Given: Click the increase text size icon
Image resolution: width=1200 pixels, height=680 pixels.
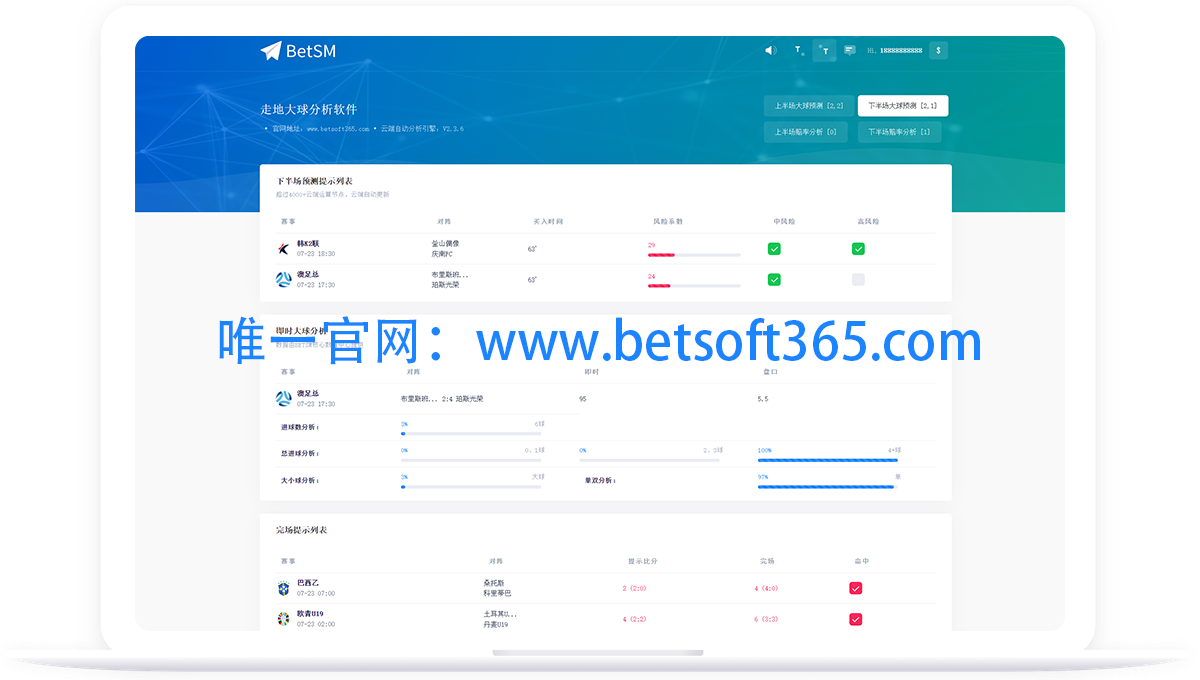Looking at the screenshot, I should tap(824, 50).
